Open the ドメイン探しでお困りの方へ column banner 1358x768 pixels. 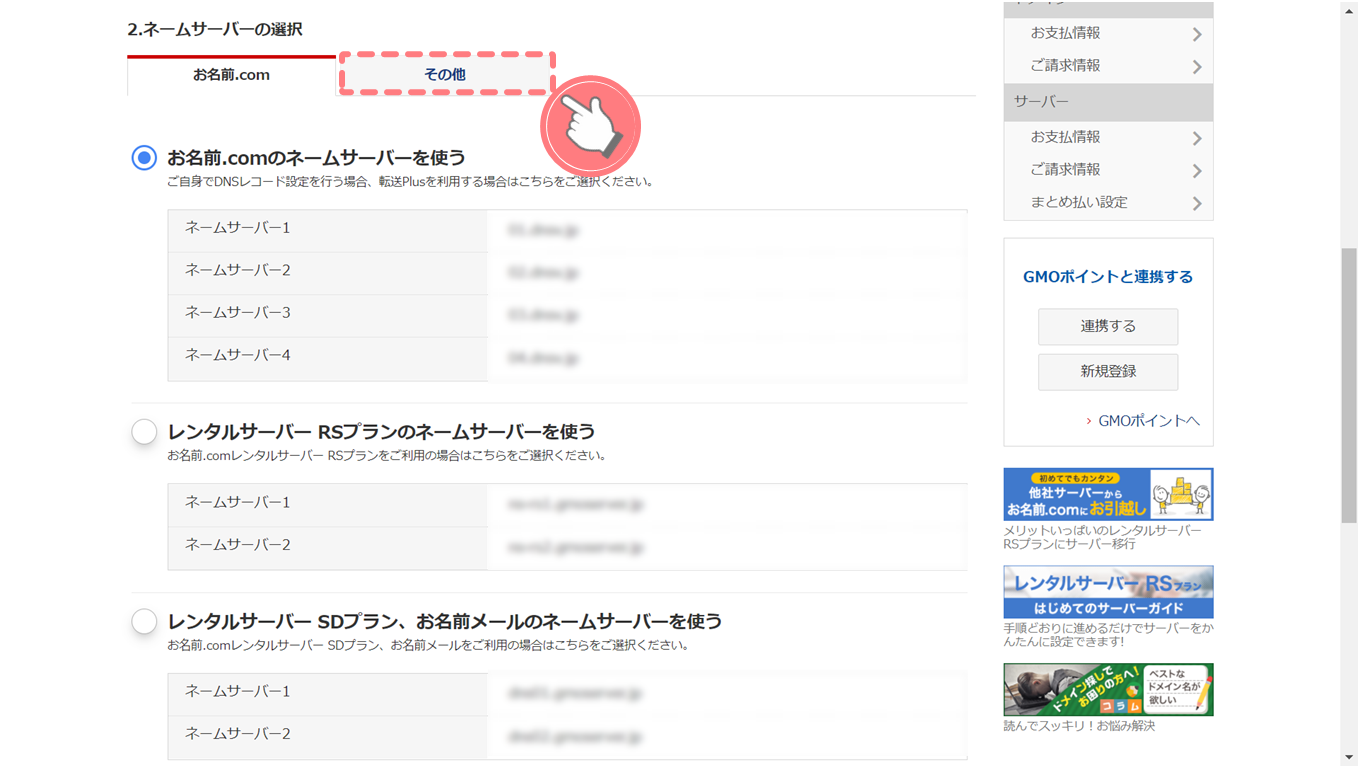pos(1108,689)
